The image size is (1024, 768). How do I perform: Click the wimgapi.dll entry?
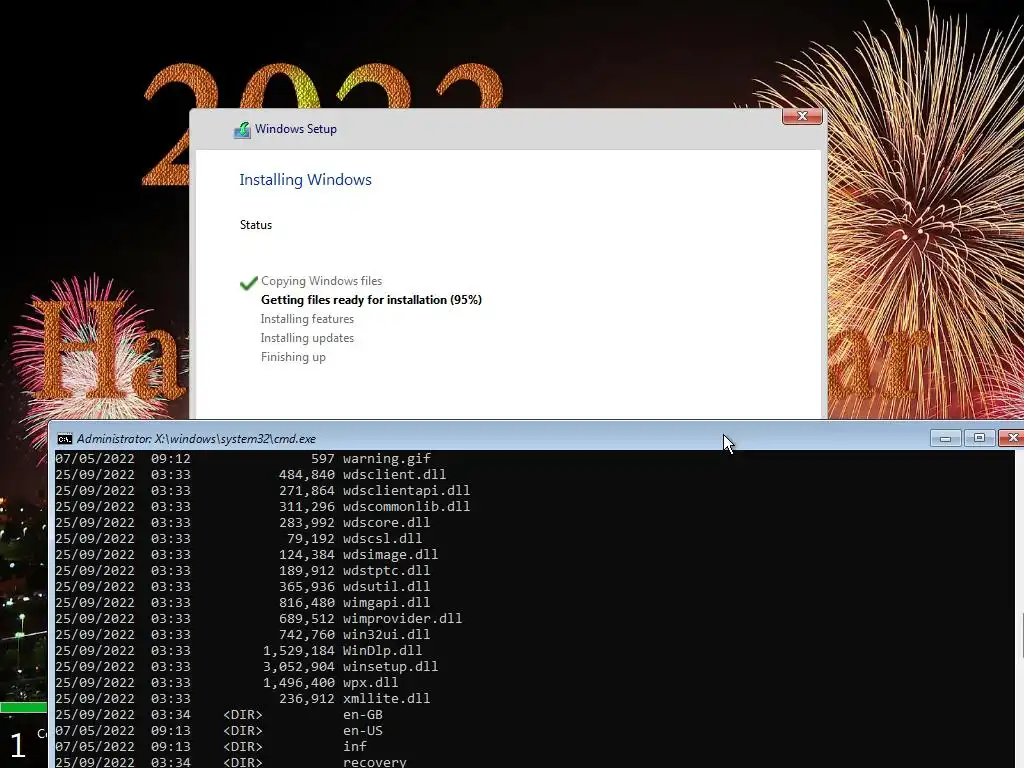click(387, 603)
